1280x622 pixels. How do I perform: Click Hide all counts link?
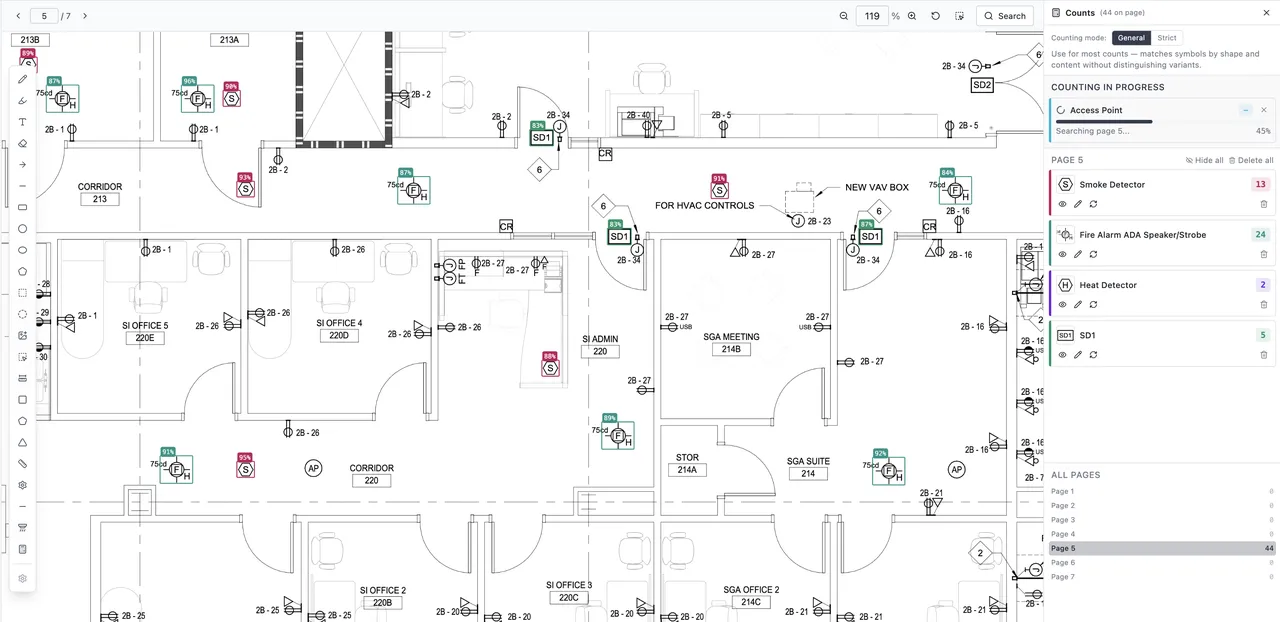click(1204, 160)
